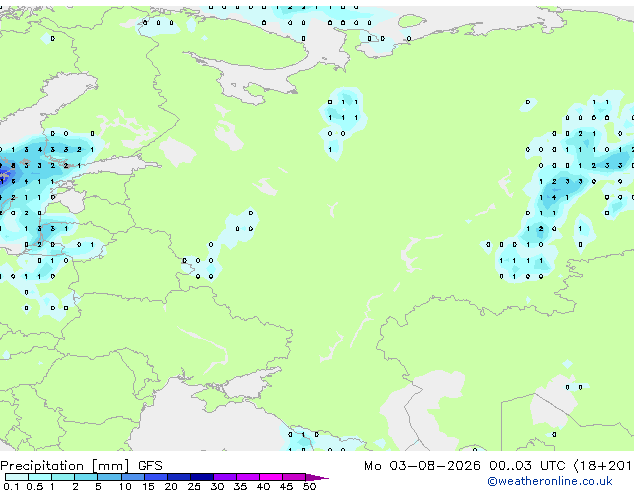
Task: Click the '00..03 UTC' time range text
Action: pyautogui.click(x=527, y=466)
